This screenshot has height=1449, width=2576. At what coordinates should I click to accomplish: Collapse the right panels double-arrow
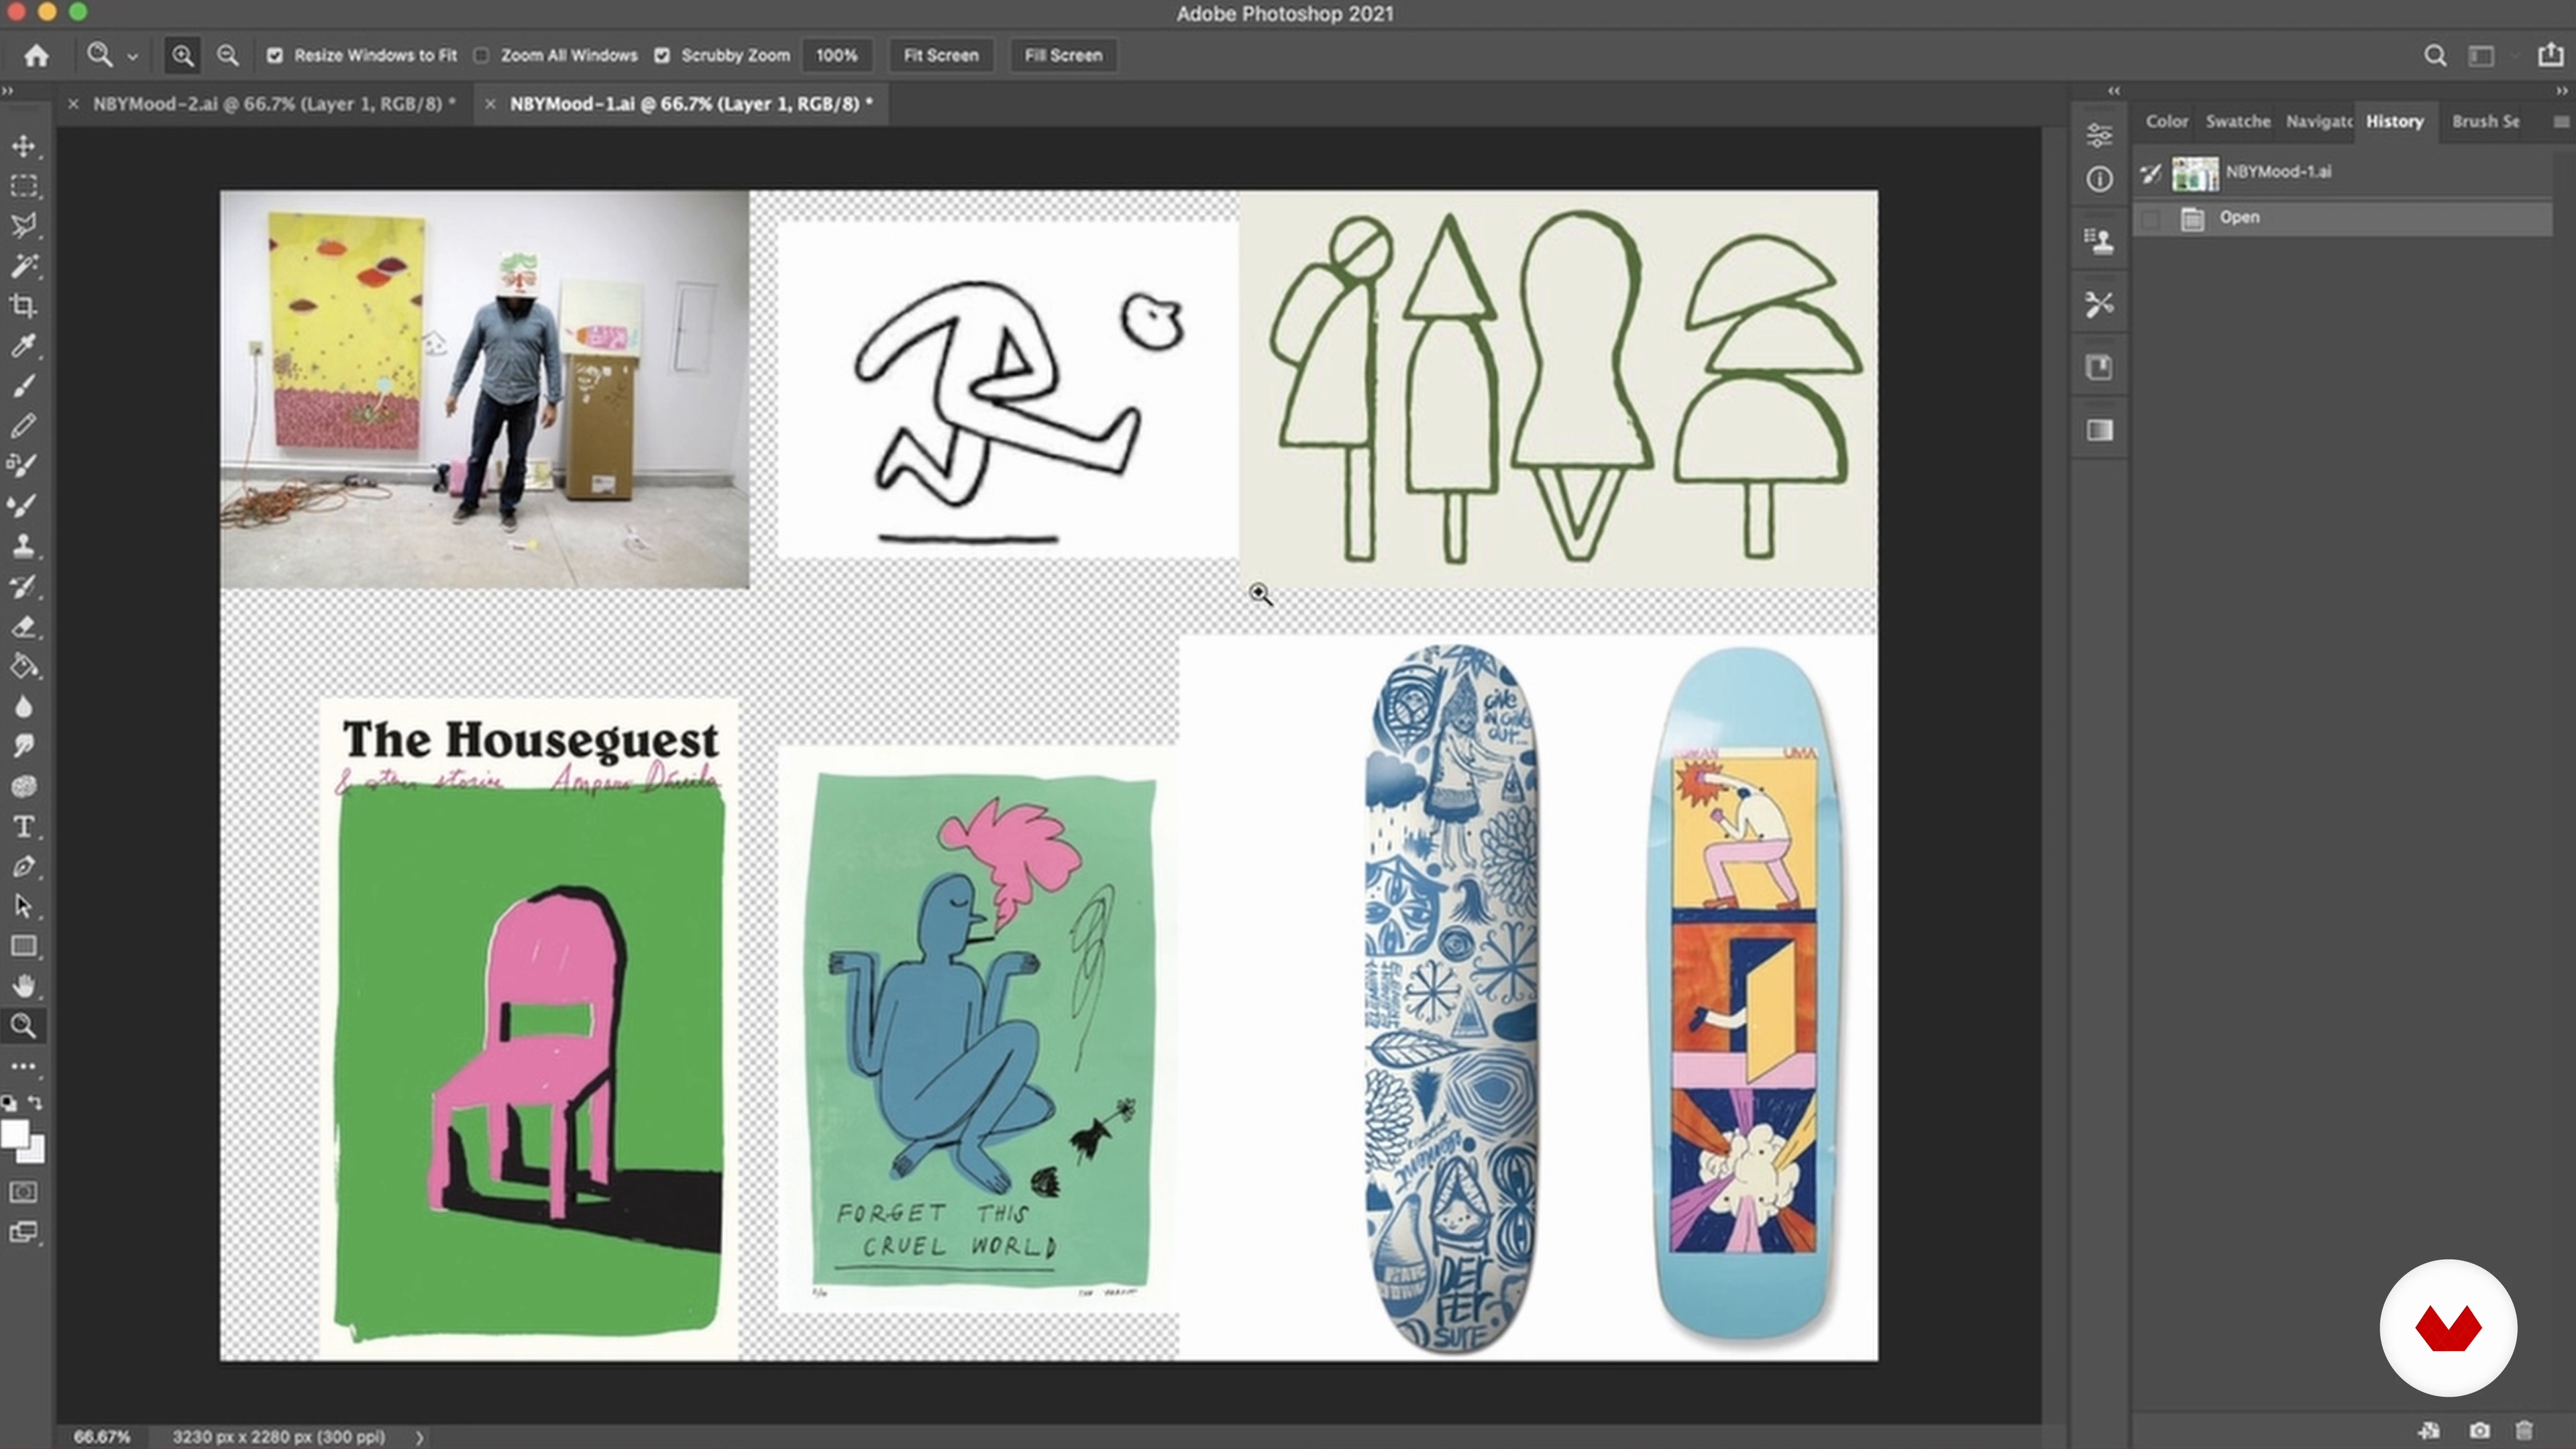coord(2562,91)
